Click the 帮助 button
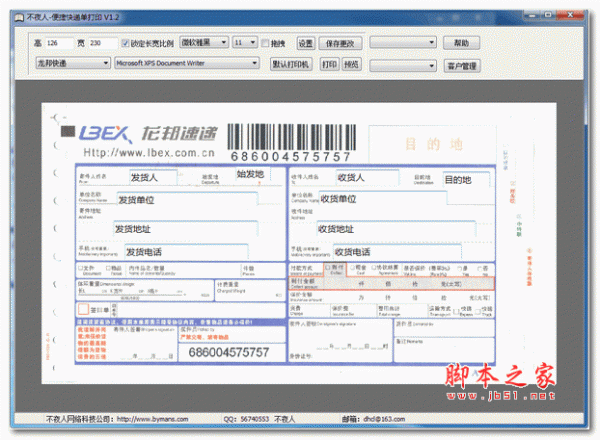The image size is (600, 440). [461, 43]
